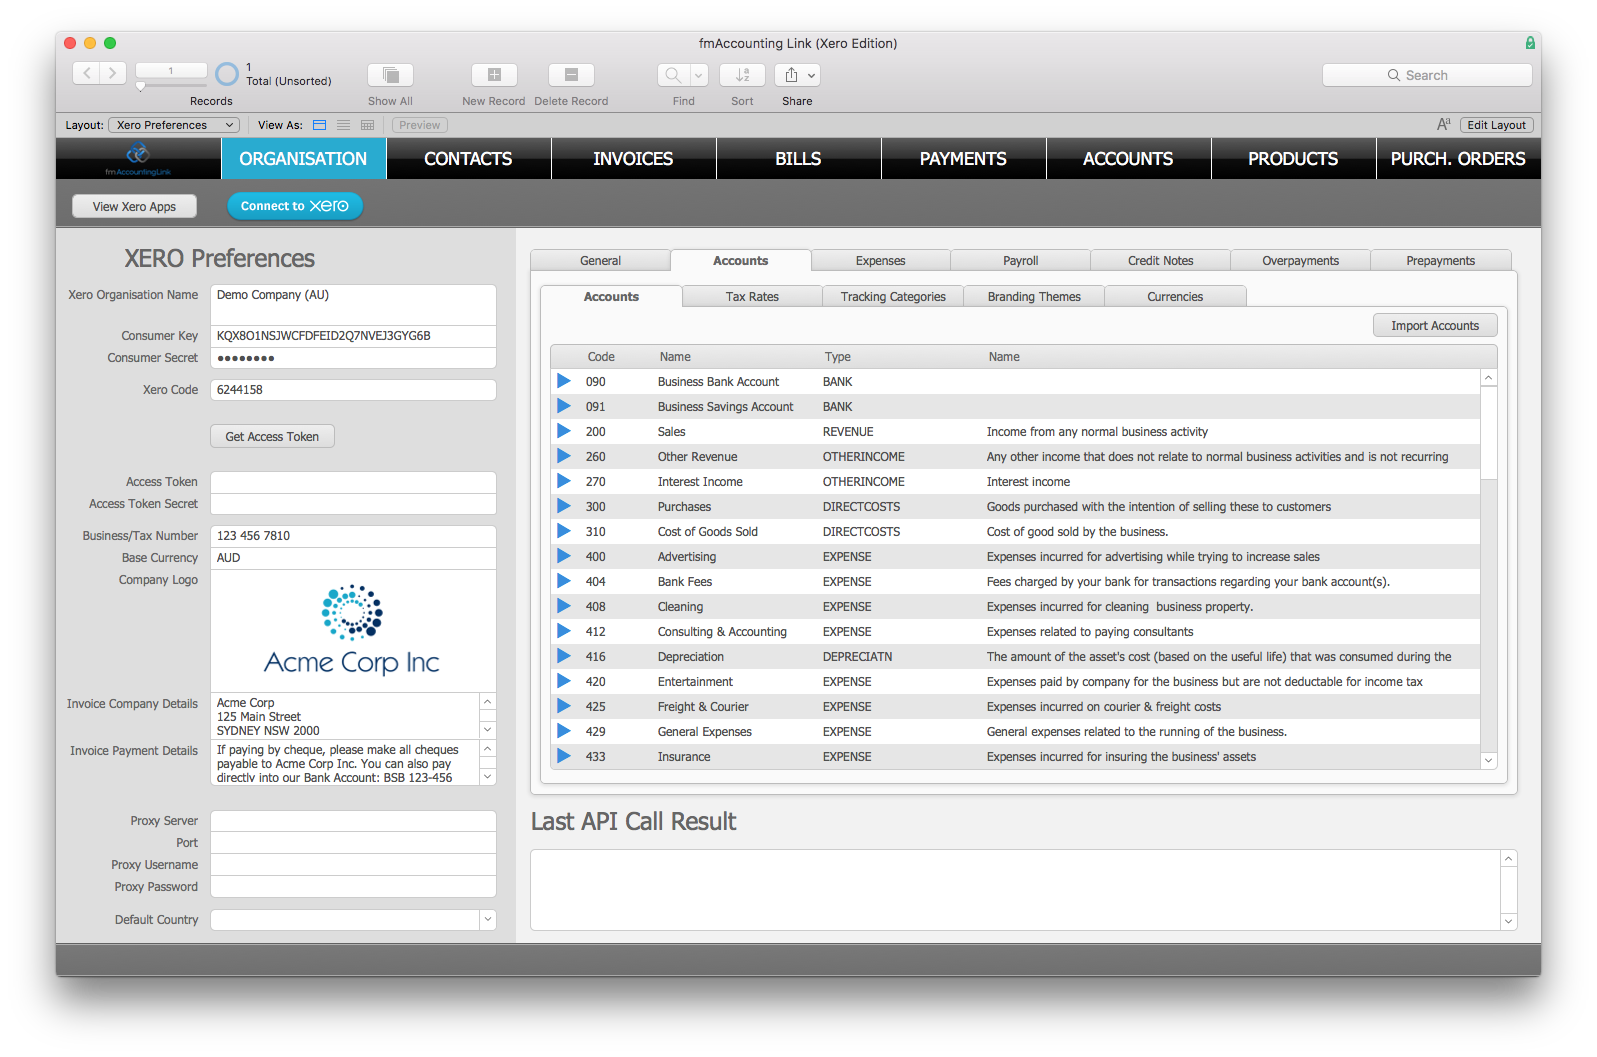Switch to List view icon
This screenshot has height=1057, width=1597.
click(x=344, y=125)
